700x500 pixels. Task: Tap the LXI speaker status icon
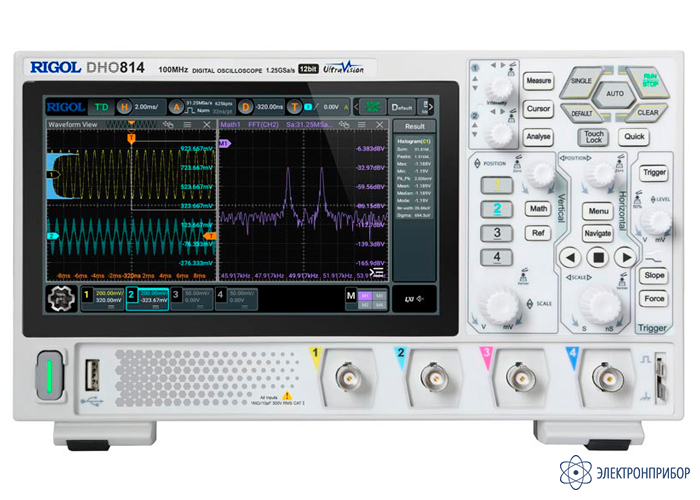coord(414,299)
